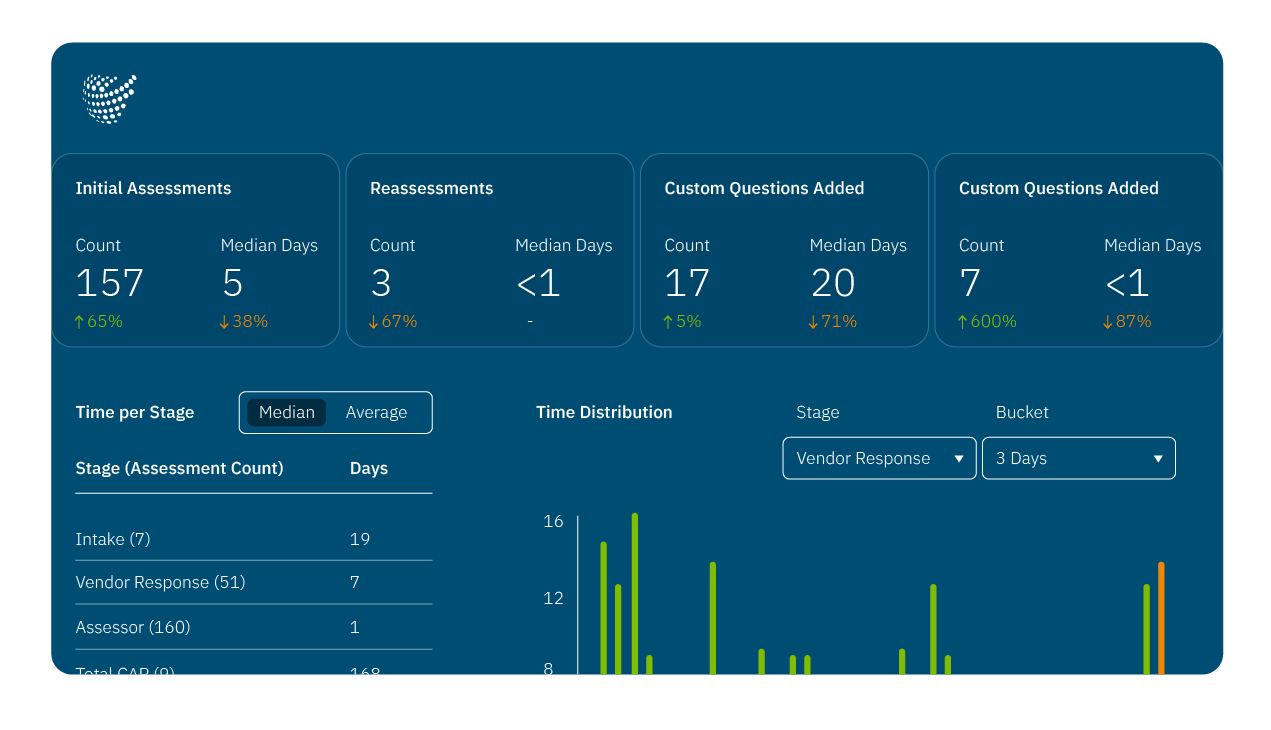Click the Reassessments count value 3

pos(381,283)
